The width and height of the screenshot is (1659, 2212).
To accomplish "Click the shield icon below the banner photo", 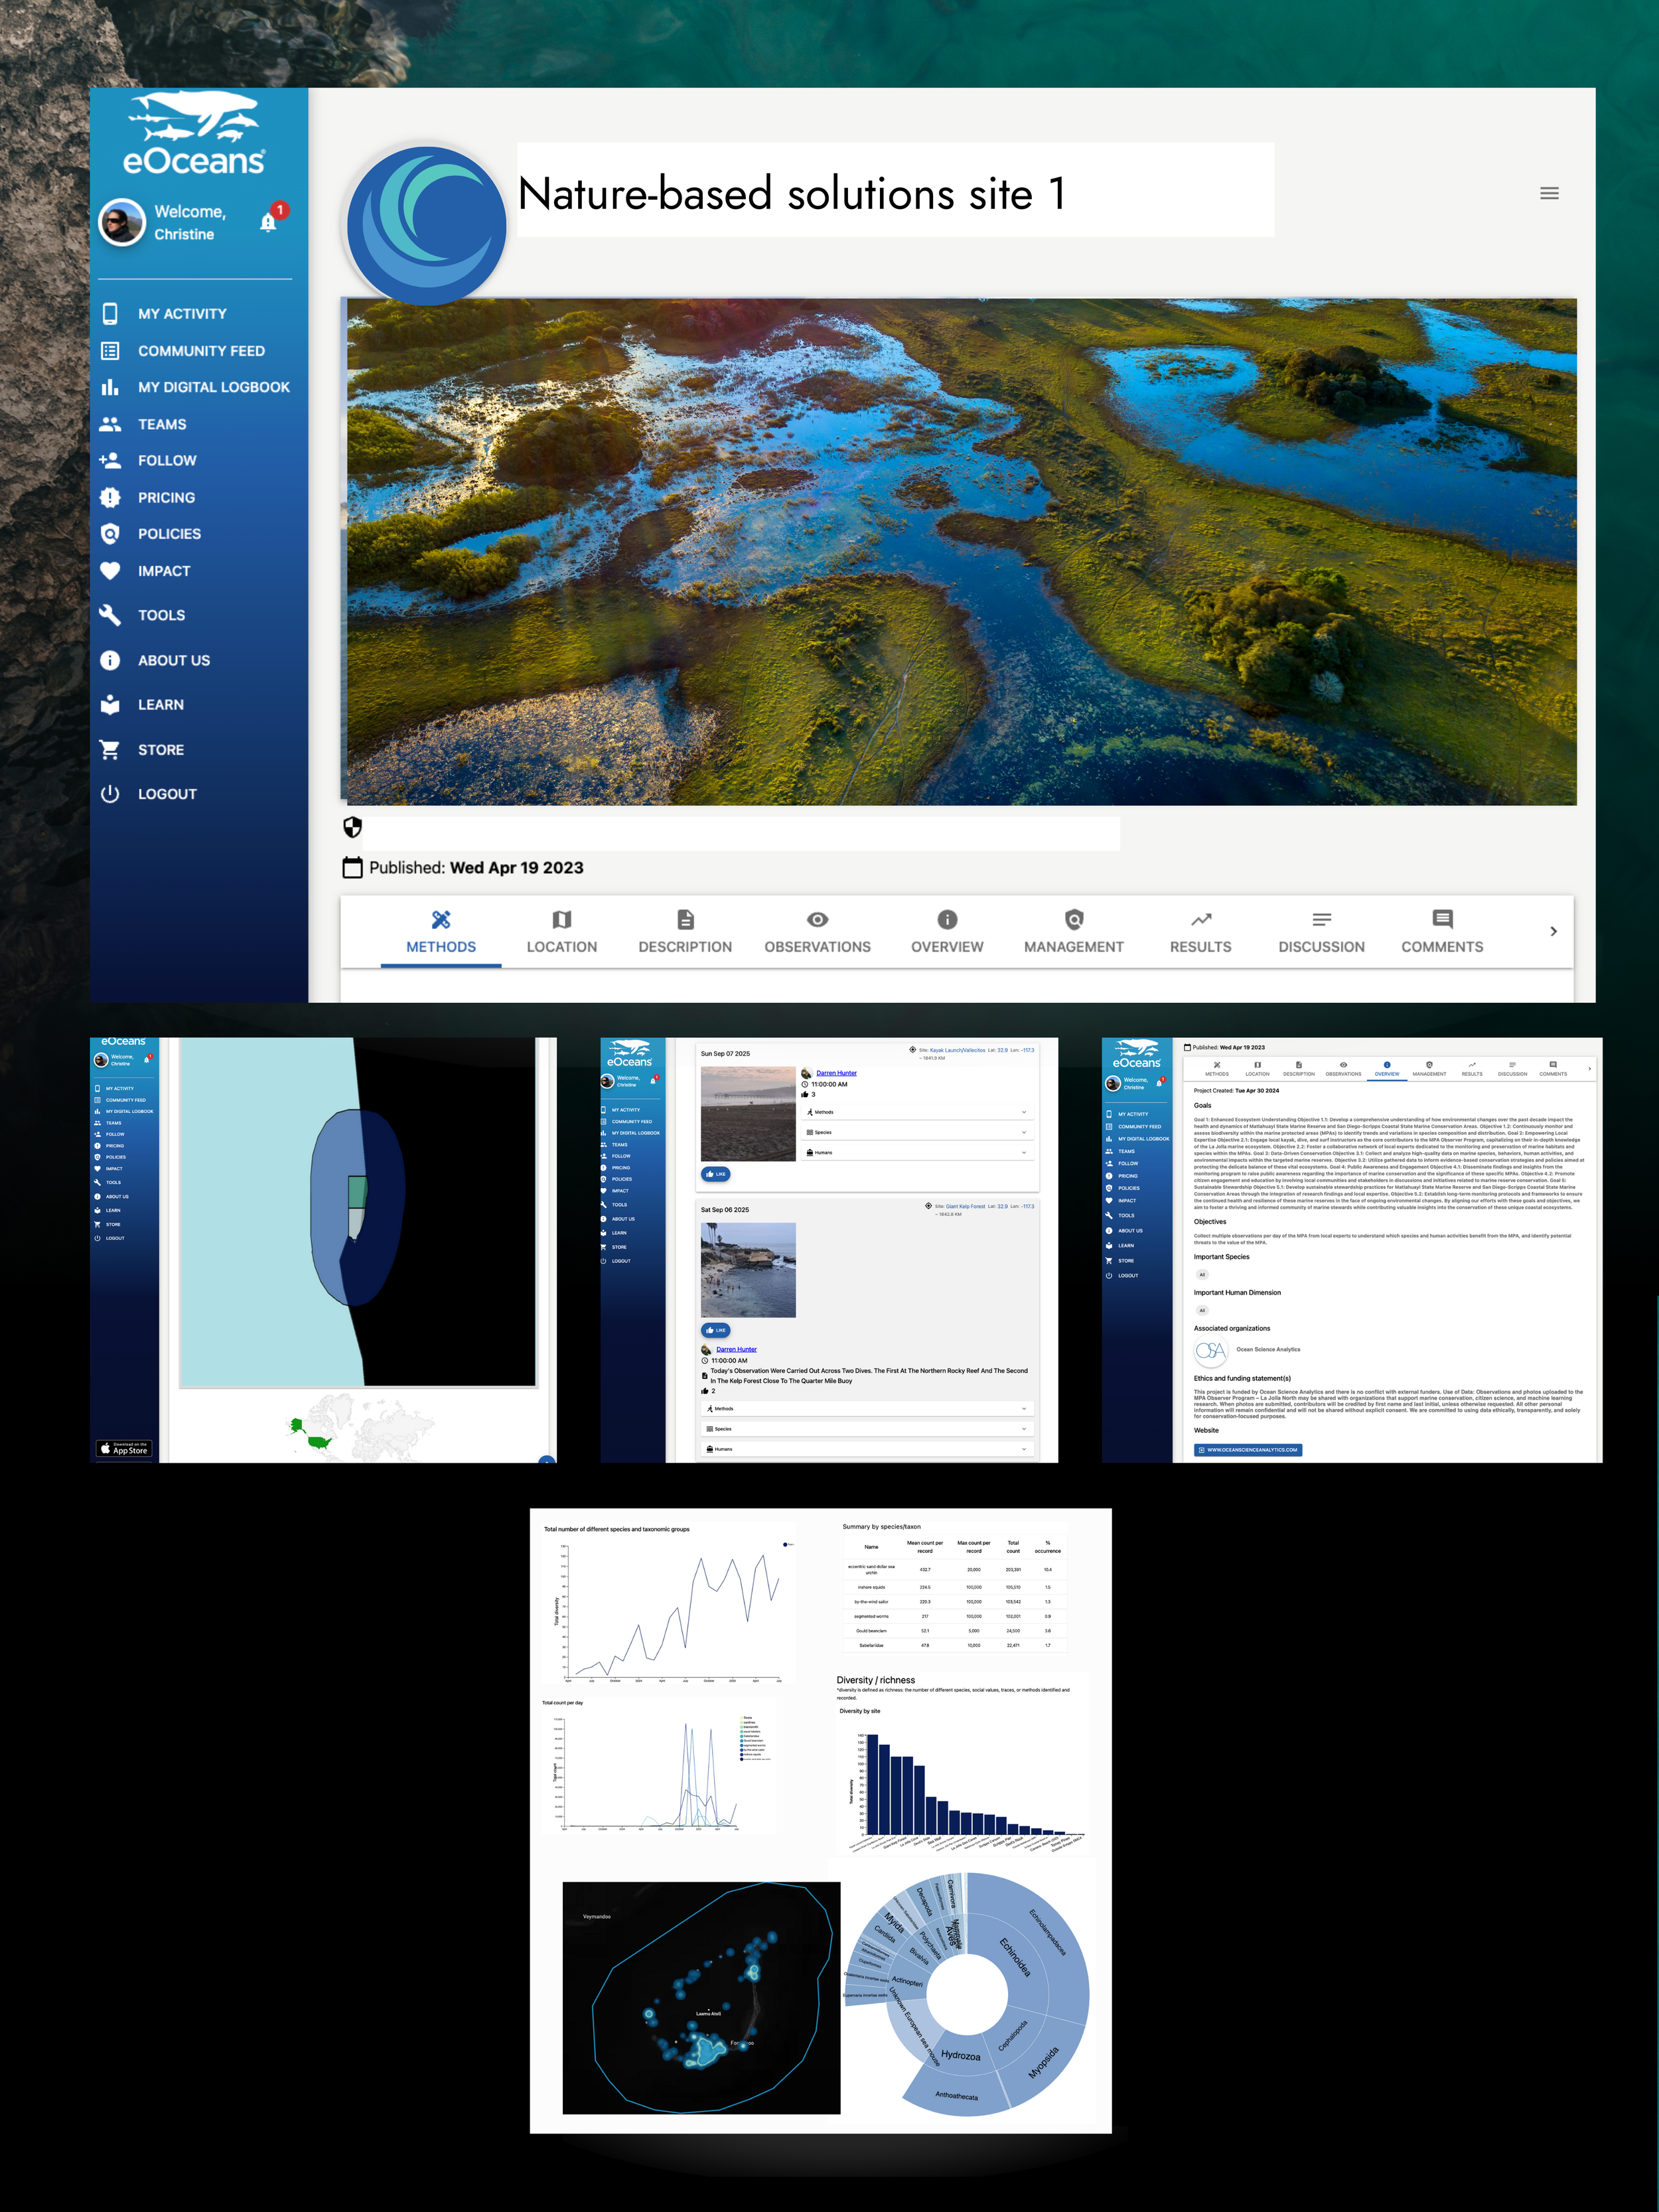I will [352, 827].
